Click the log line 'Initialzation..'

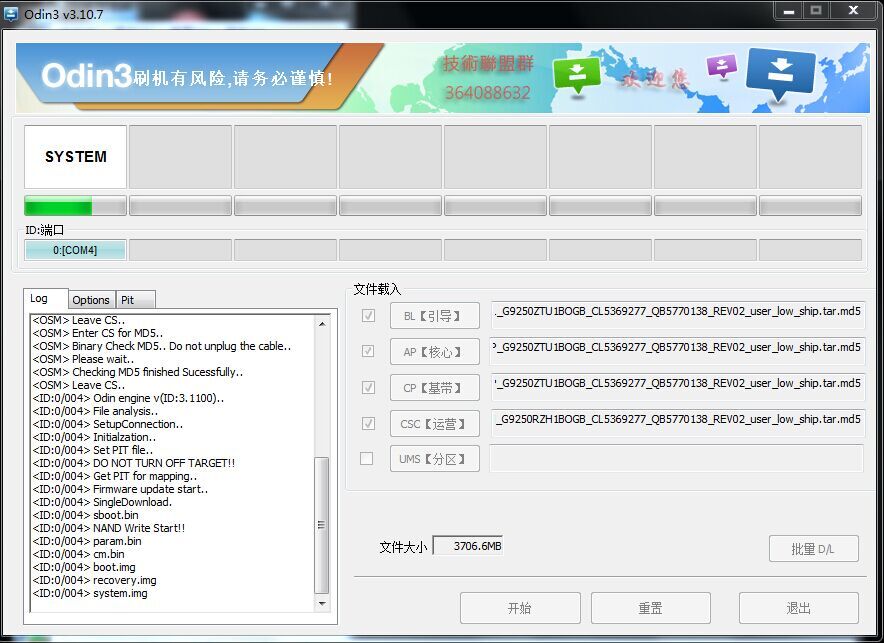click(x=94, y=437)
